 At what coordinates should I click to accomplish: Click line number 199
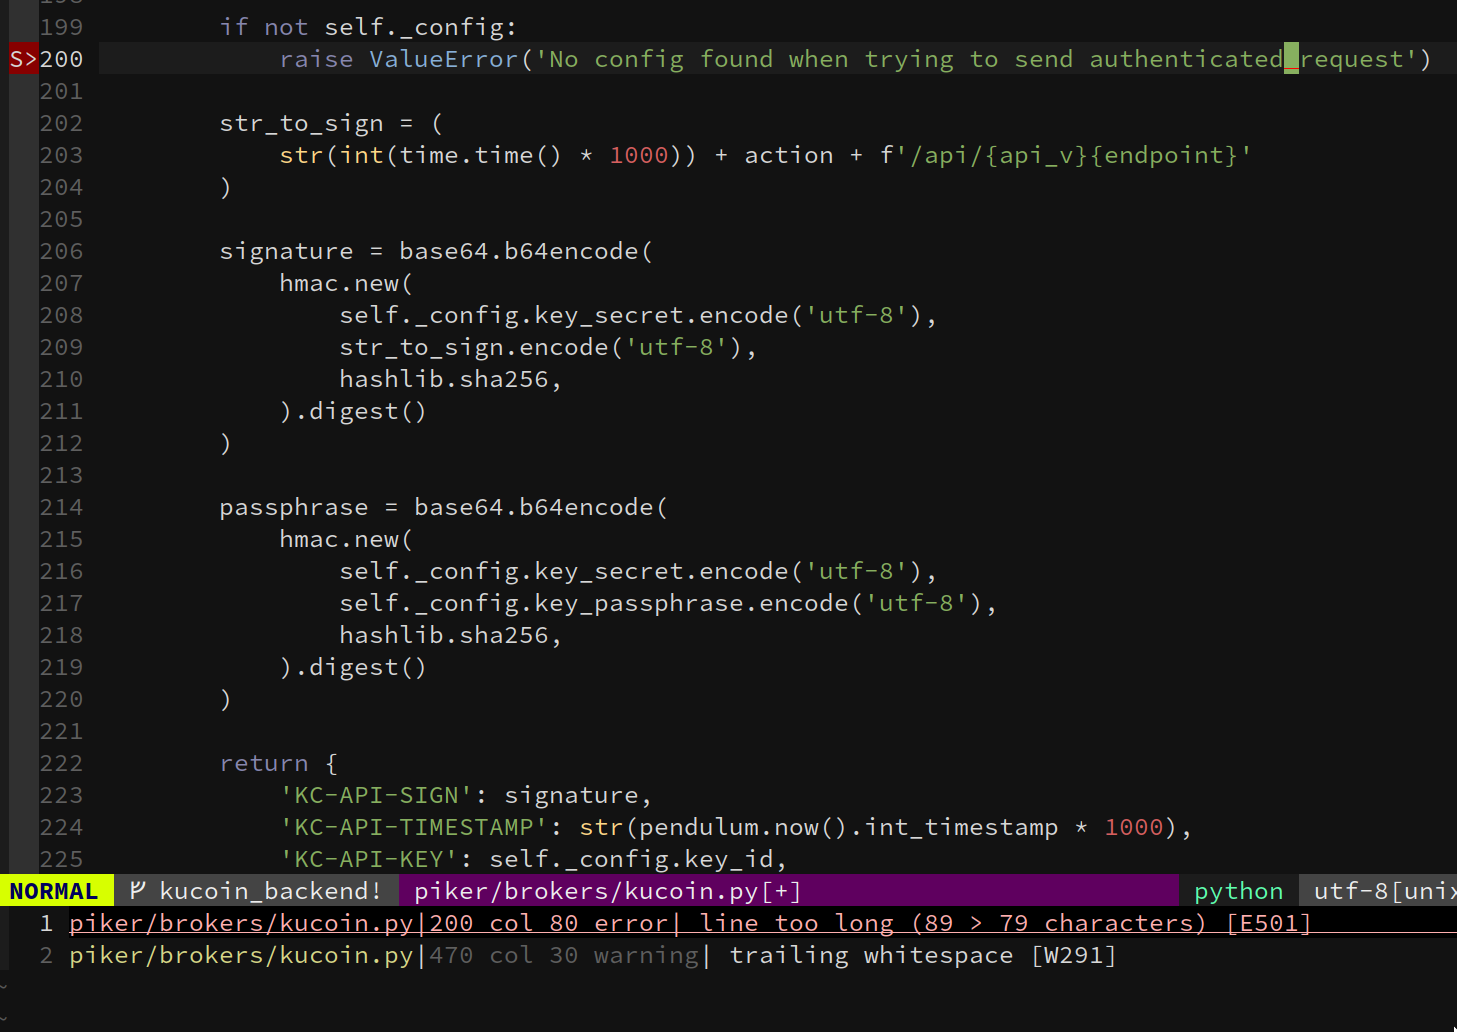pyautogui.click(x=61, y=27)
